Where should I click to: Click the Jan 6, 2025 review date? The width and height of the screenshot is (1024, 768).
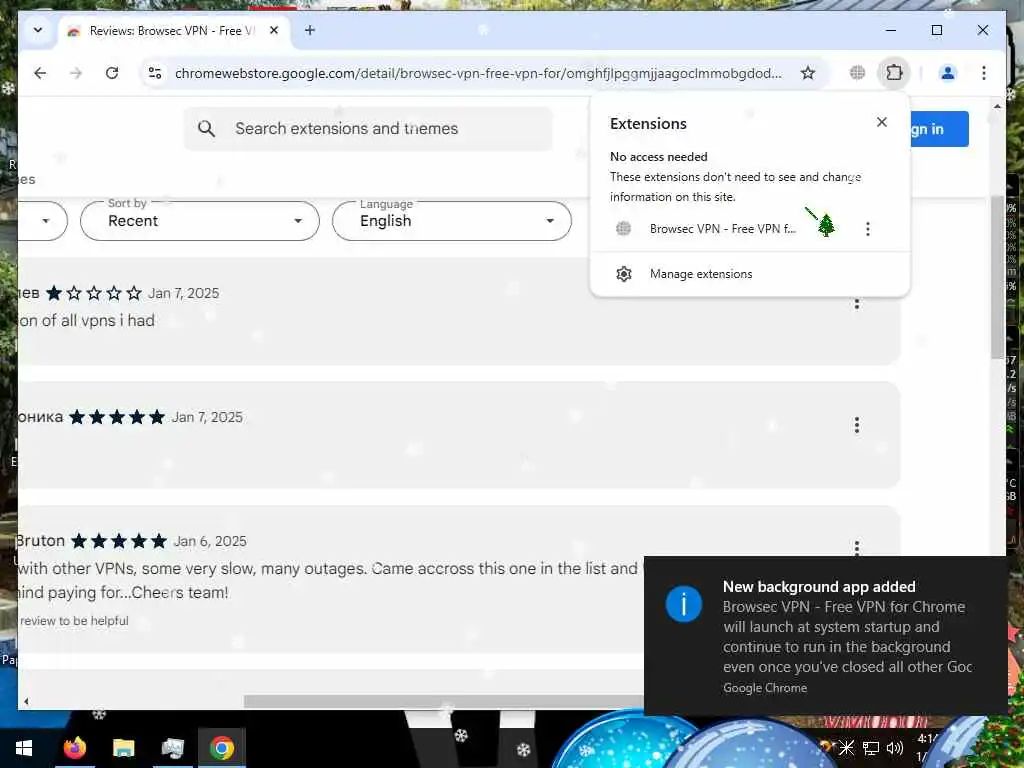210,541
